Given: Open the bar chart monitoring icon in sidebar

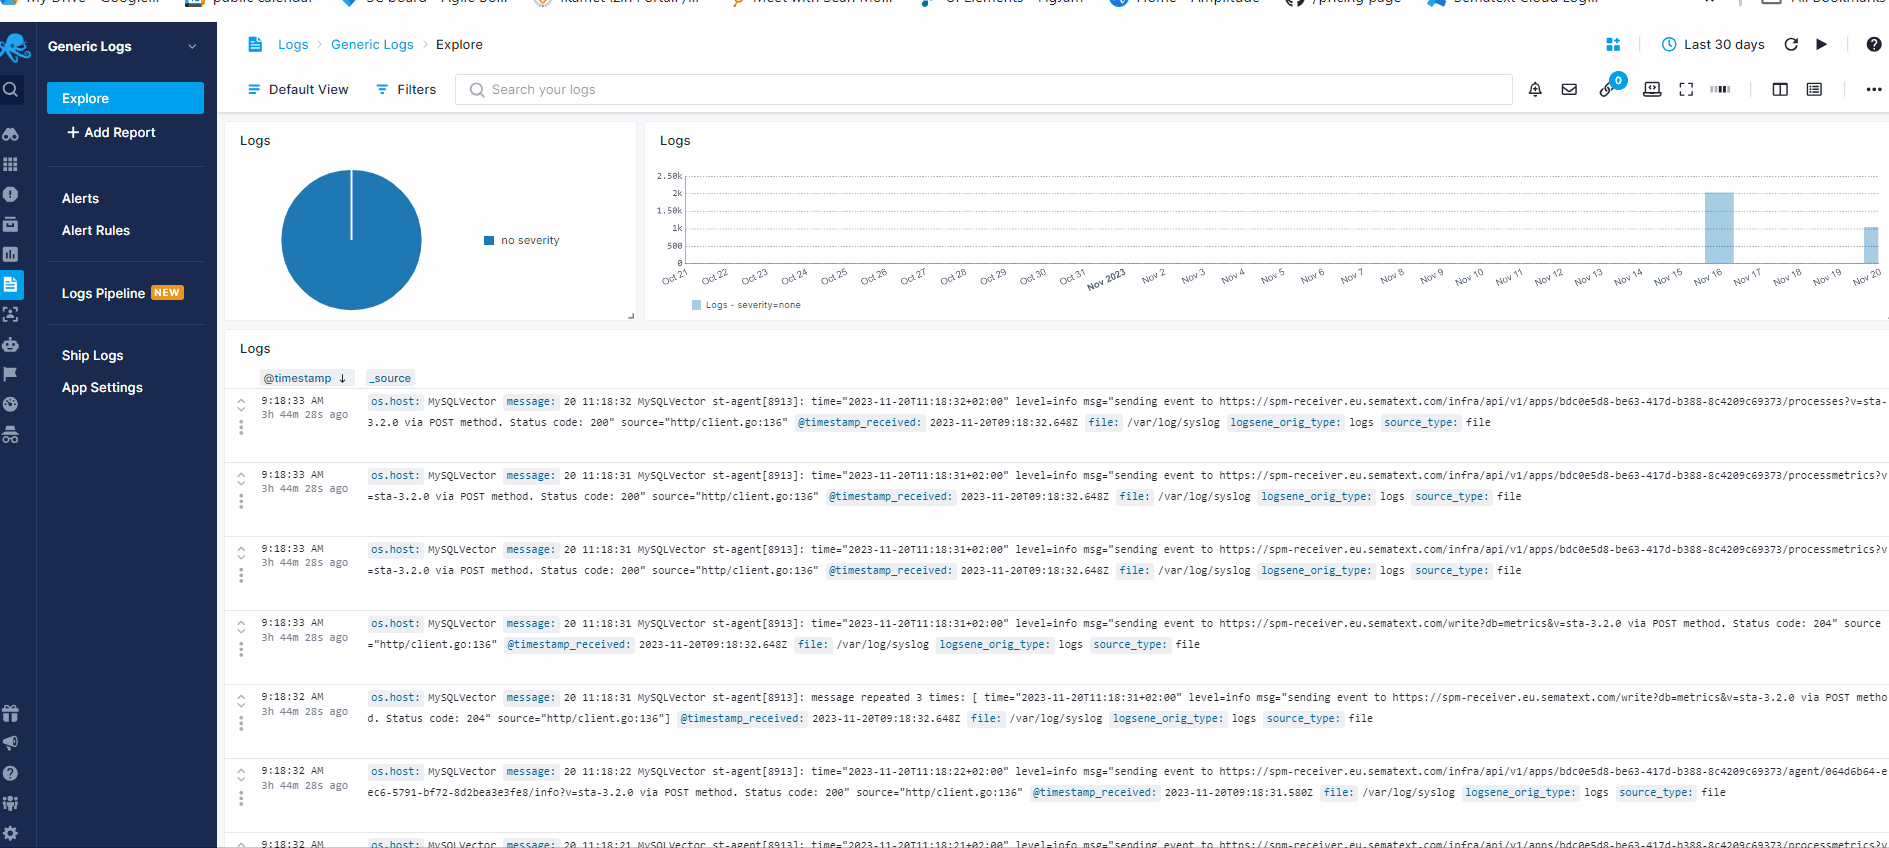Looking at the screenshot, I should pos(10,254).
